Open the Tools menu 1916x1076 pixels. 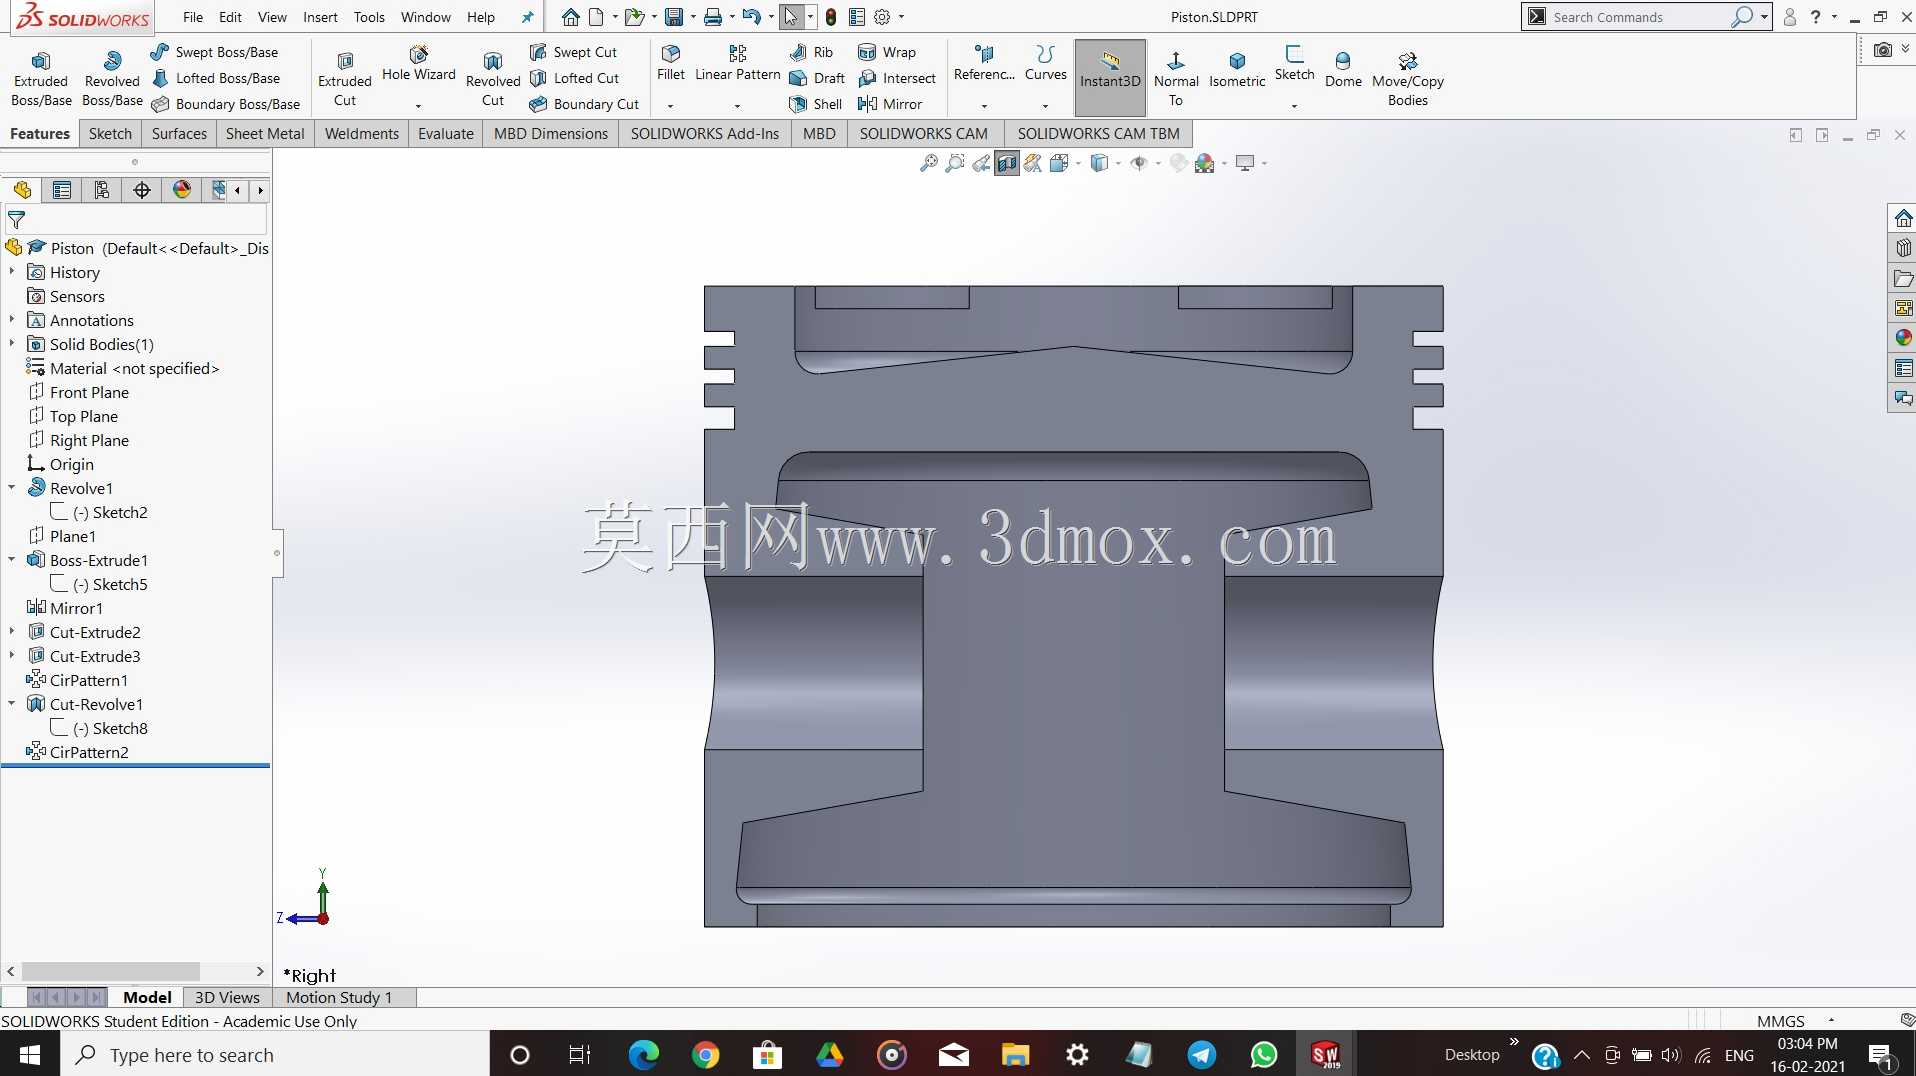tap(369, 17)
